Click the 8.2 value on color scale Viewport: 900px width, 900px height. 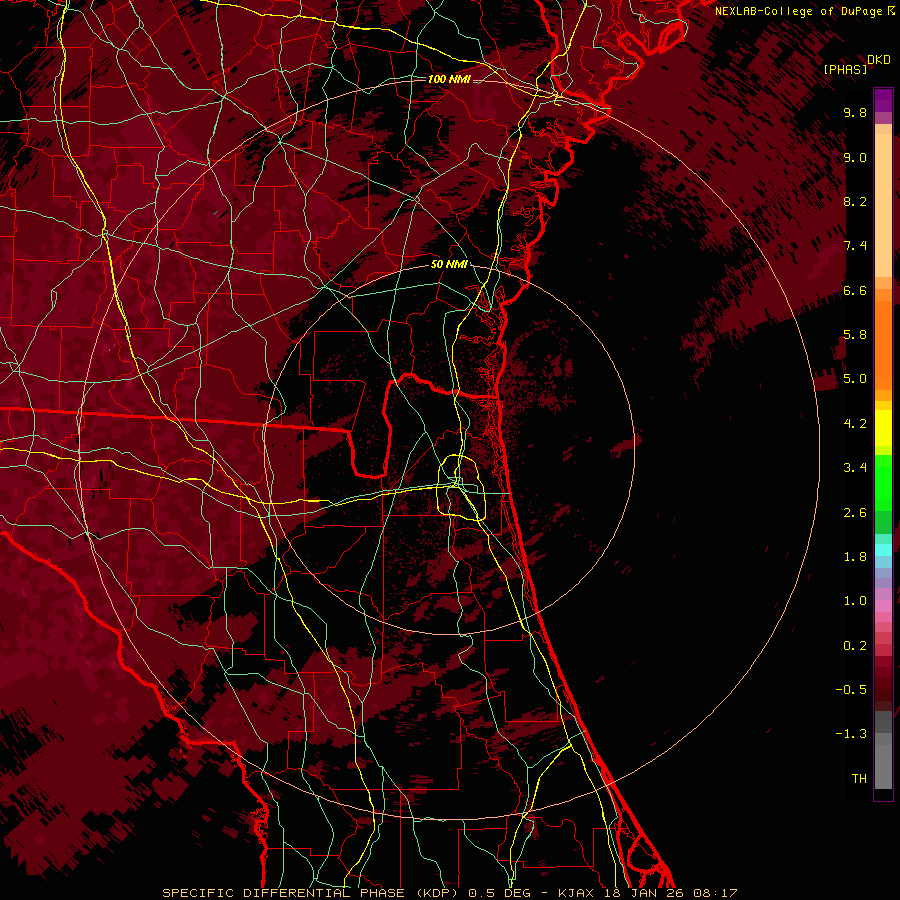(x=855, y=201)
